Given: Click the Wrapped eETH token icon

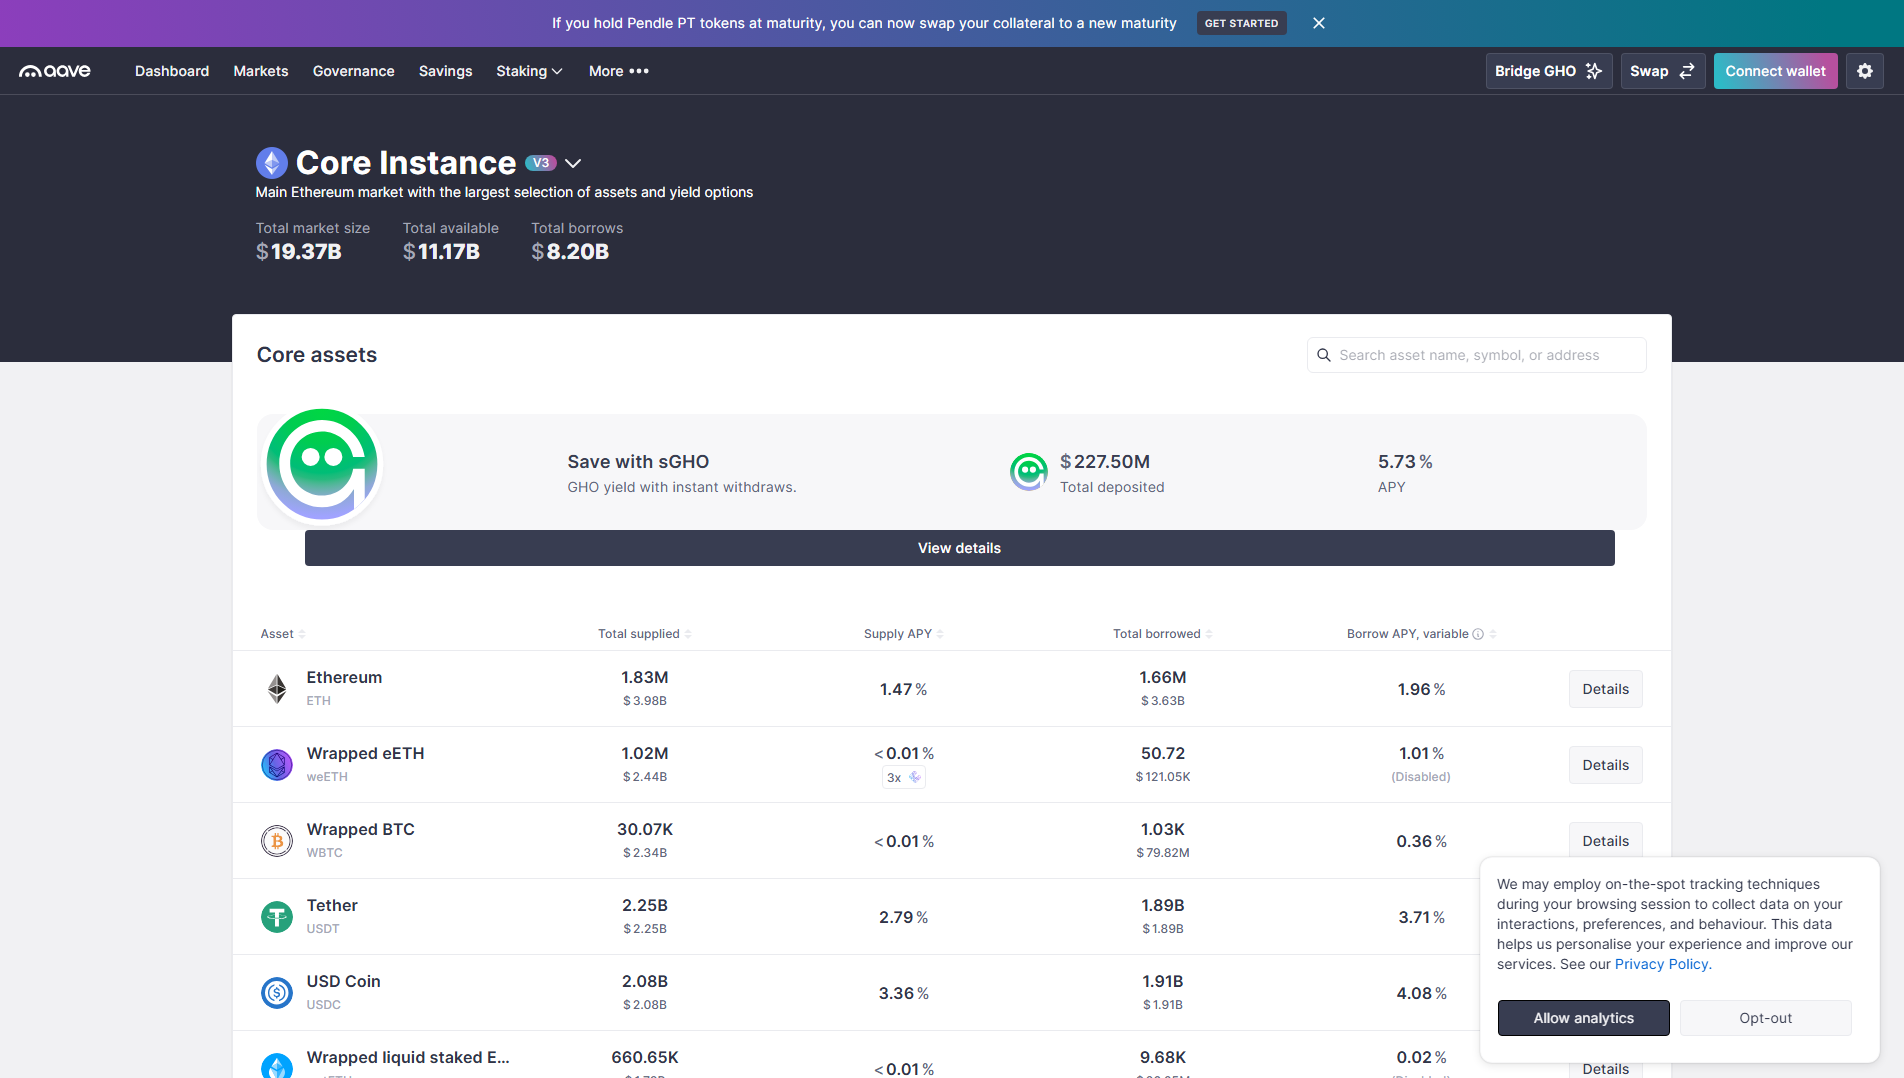Looking at the screenshot, I should click(x=277, y=765).
